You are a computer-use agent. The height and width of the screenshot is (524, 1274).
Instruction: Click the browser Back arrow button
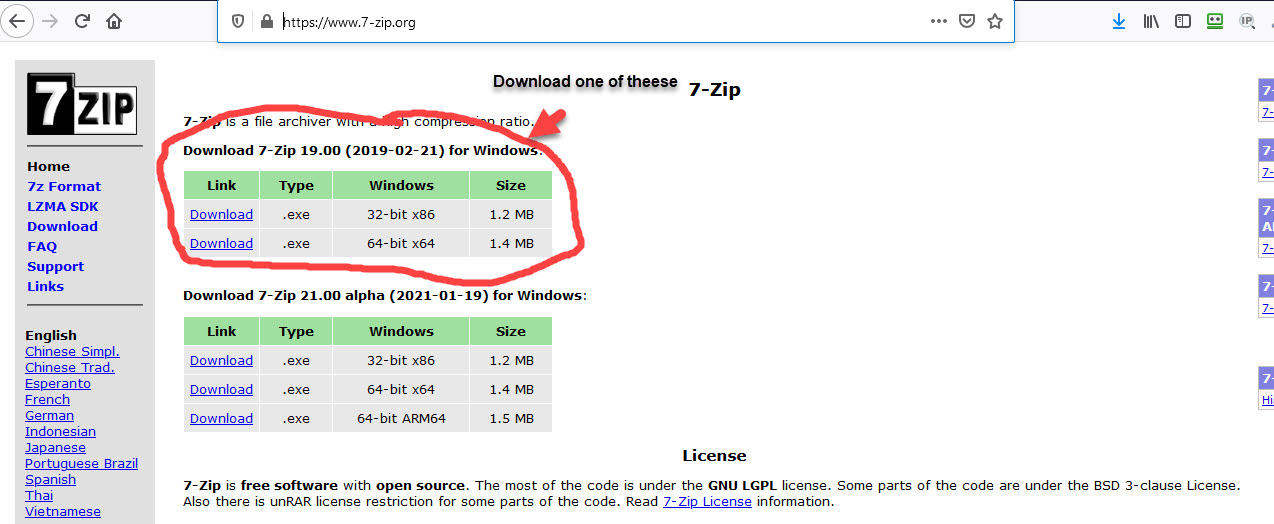18,21
